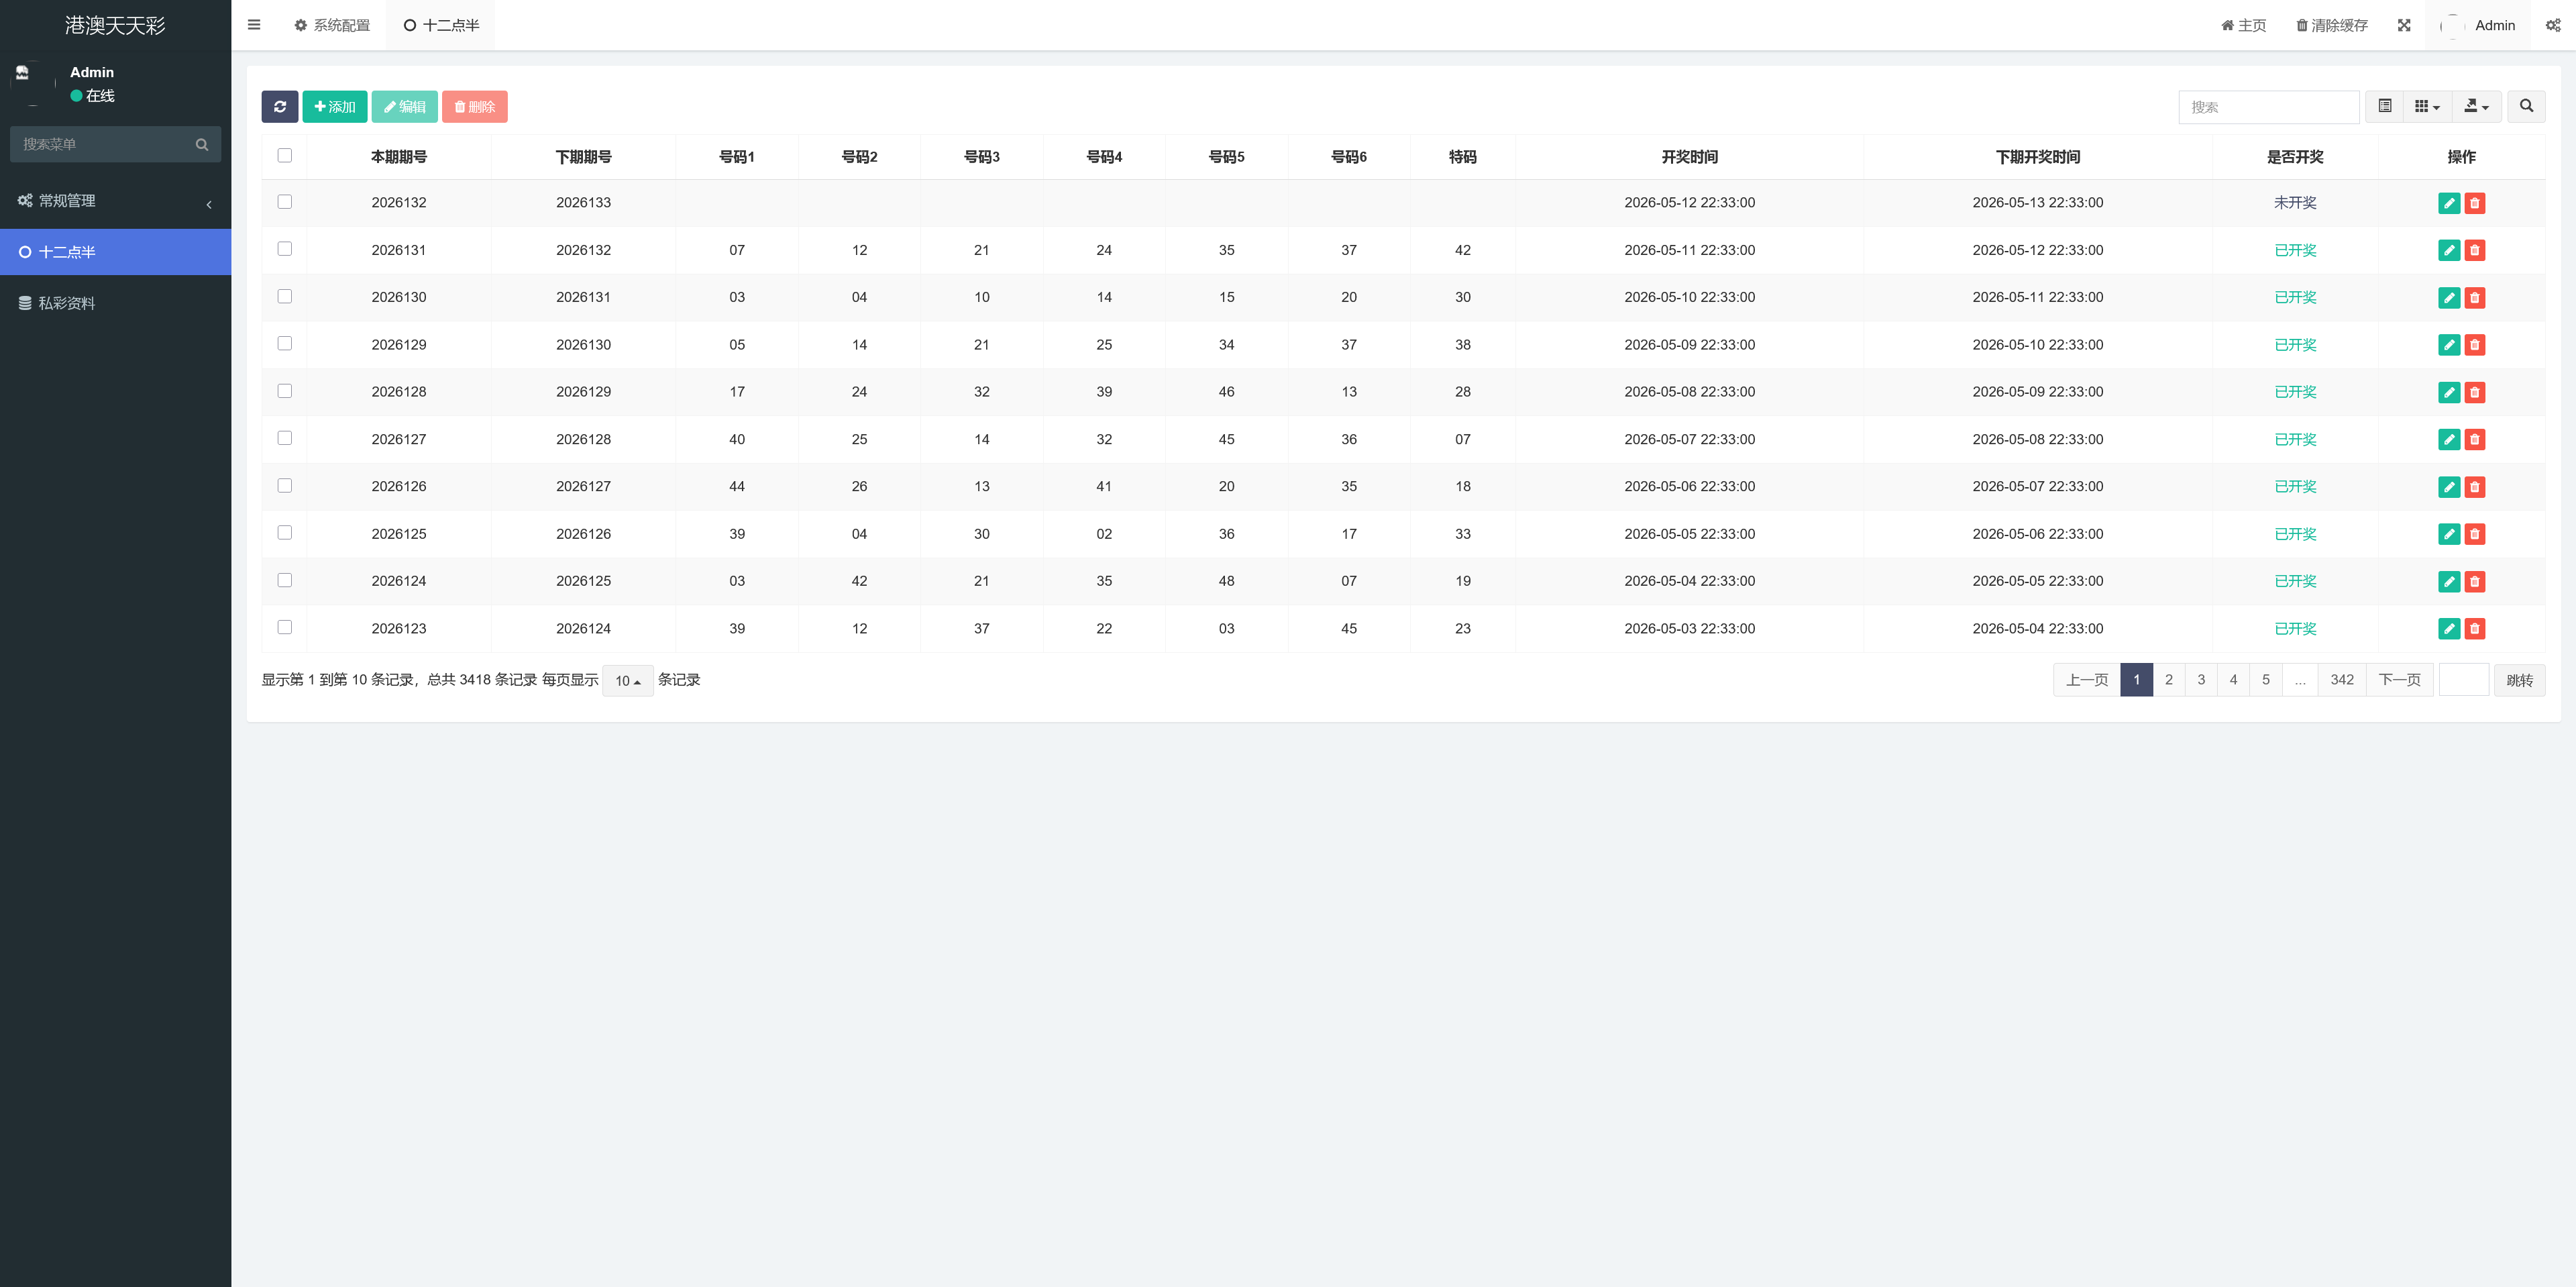Go to pagination page 2
This screenshot has height=1287, width=2576.
tap(2169, 680)
